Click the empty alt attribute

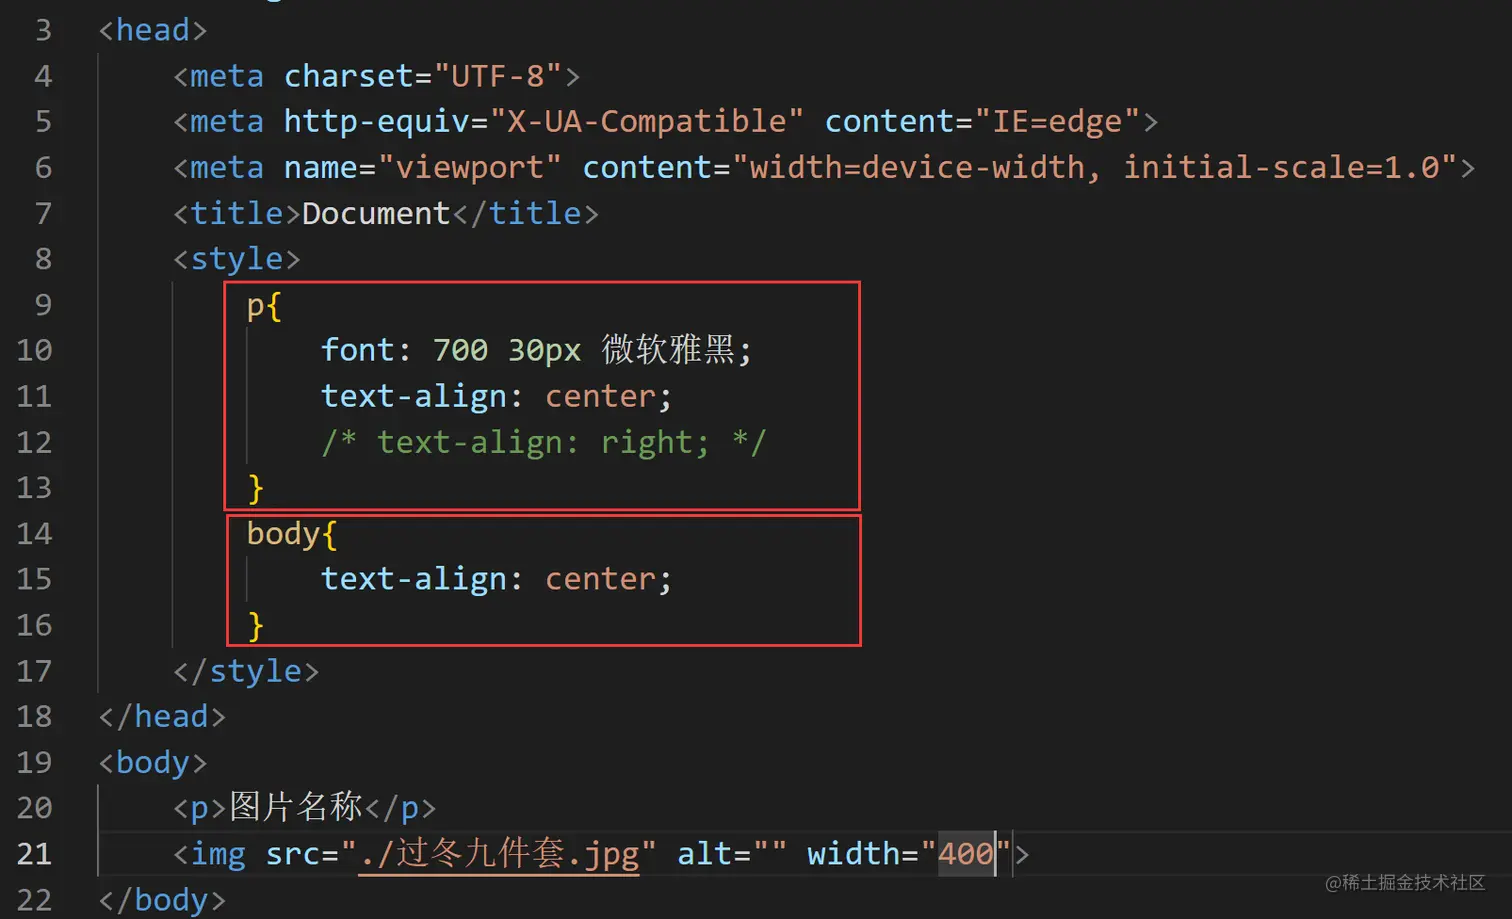(x=732, y=854)
